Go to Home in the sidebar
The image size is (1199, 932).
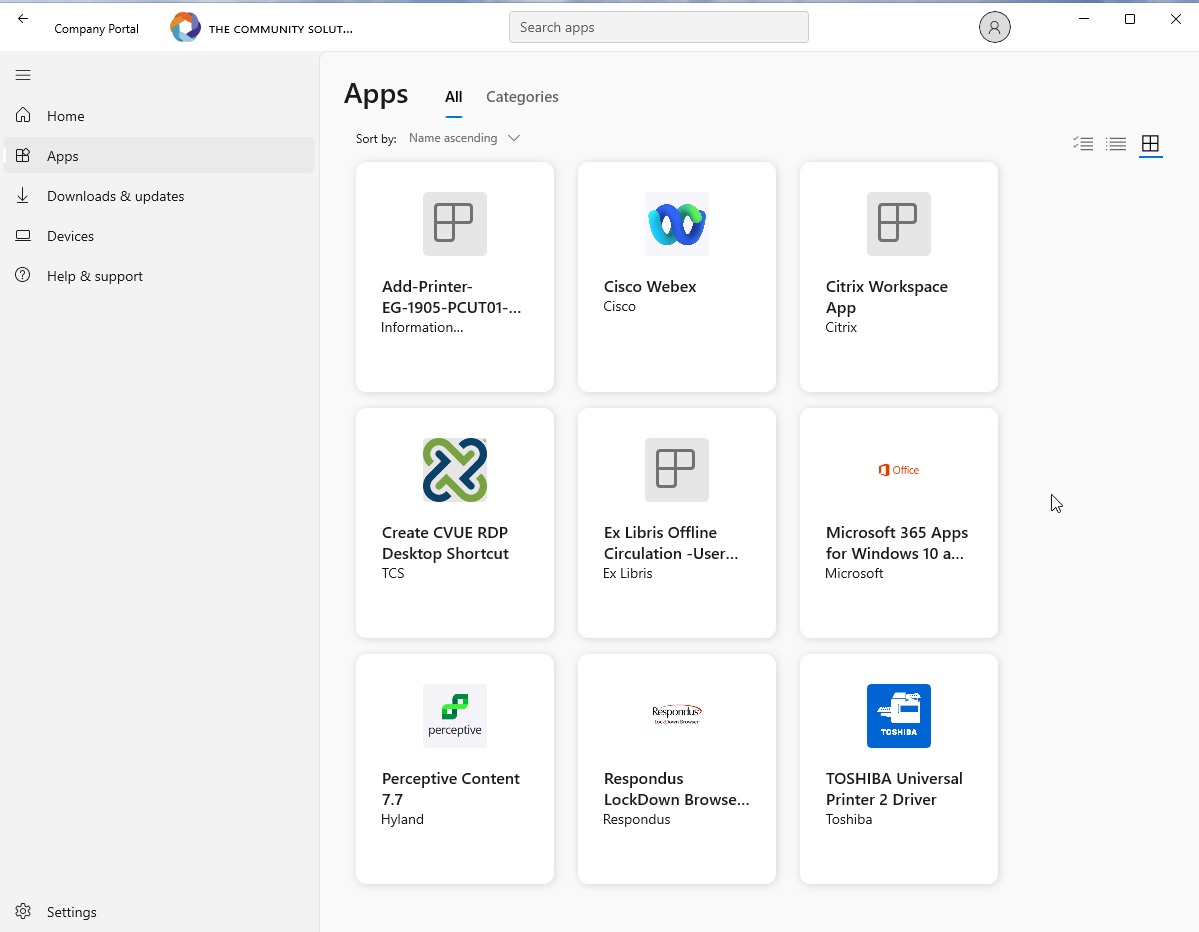coord(159,115)
